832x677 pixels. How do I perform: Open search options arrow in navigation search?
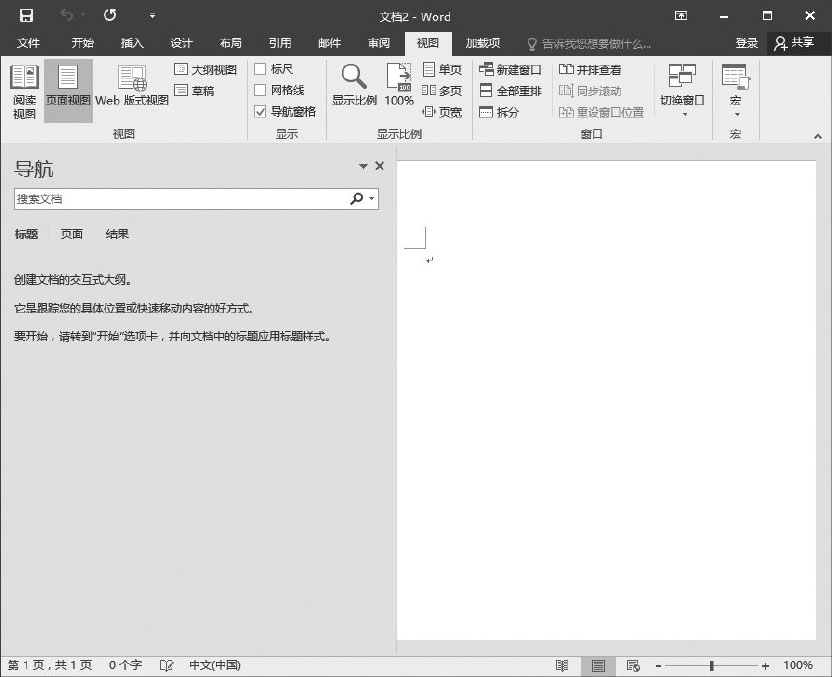coord(373,199)
